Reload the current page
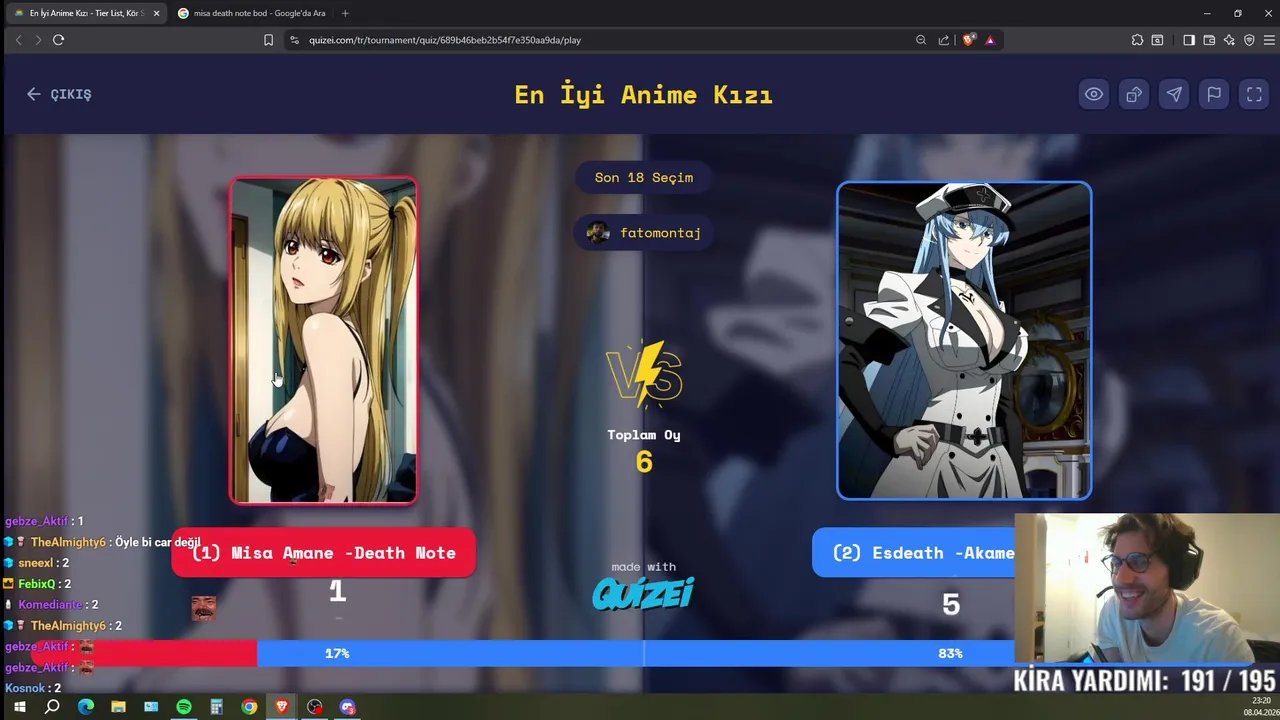Image resolution: width=1280 pixels, height=720 pixels. [59, 40]
